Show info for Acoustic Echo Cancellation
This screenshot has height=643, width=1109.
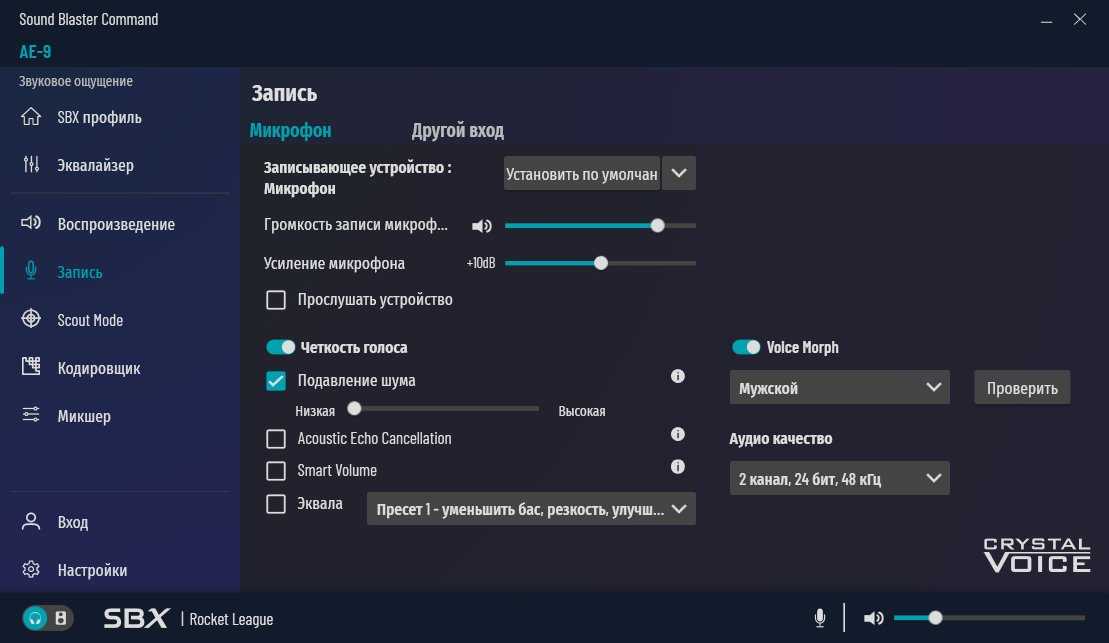click(x=677, y=435)
